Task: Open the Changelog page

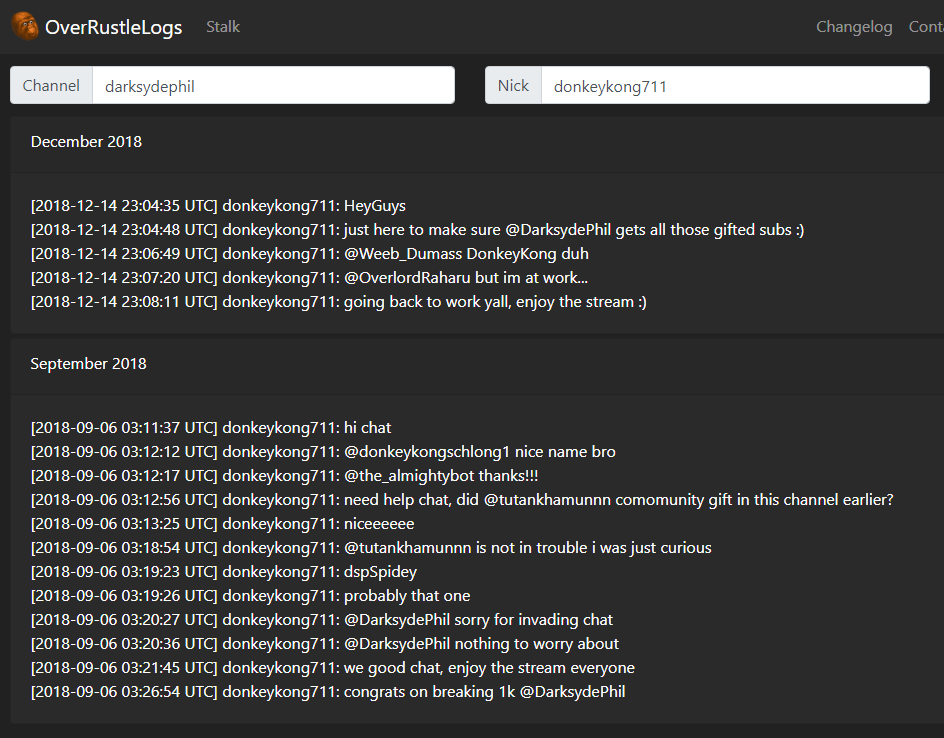Action: [854, 26]
